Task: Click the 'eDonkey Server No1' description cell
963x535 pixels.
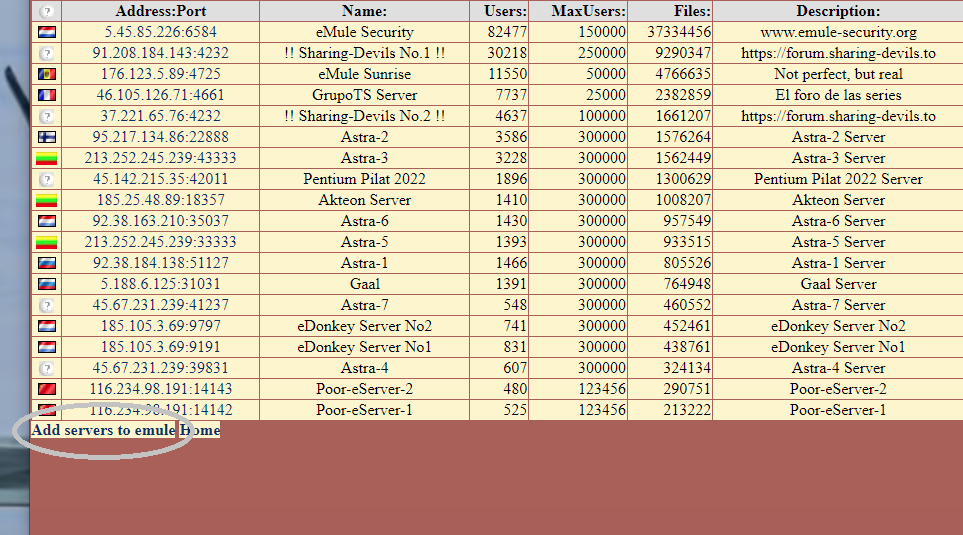Action: pyautogui.click(x=838, y=347)
